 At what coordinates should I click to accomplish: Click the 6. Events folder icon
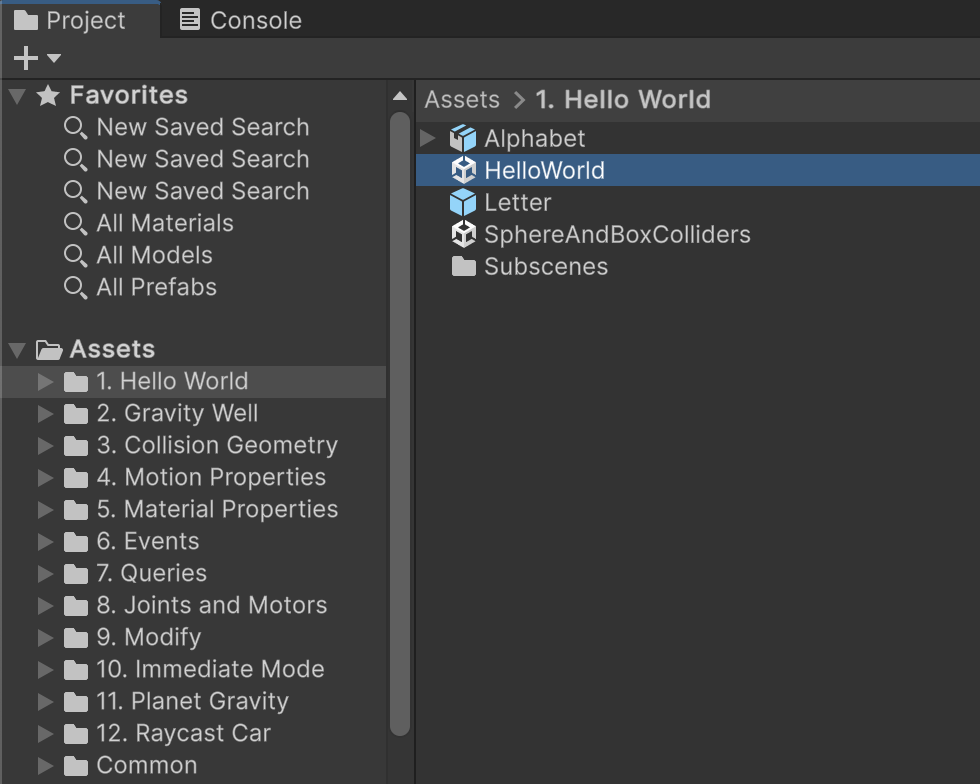pyautogui.click(x=76, y=542)
